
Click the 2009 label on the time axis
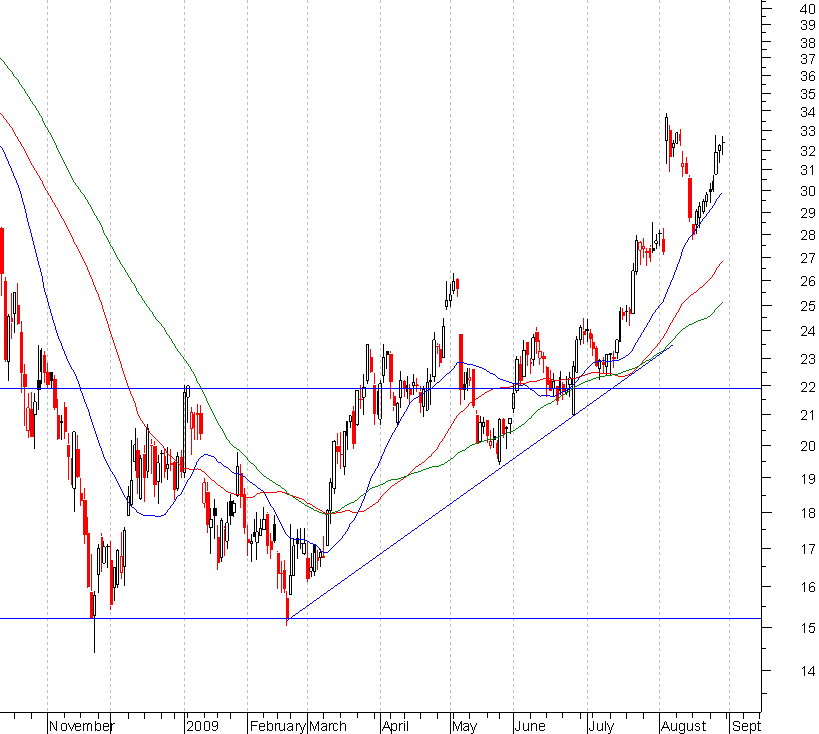(202, 726)
